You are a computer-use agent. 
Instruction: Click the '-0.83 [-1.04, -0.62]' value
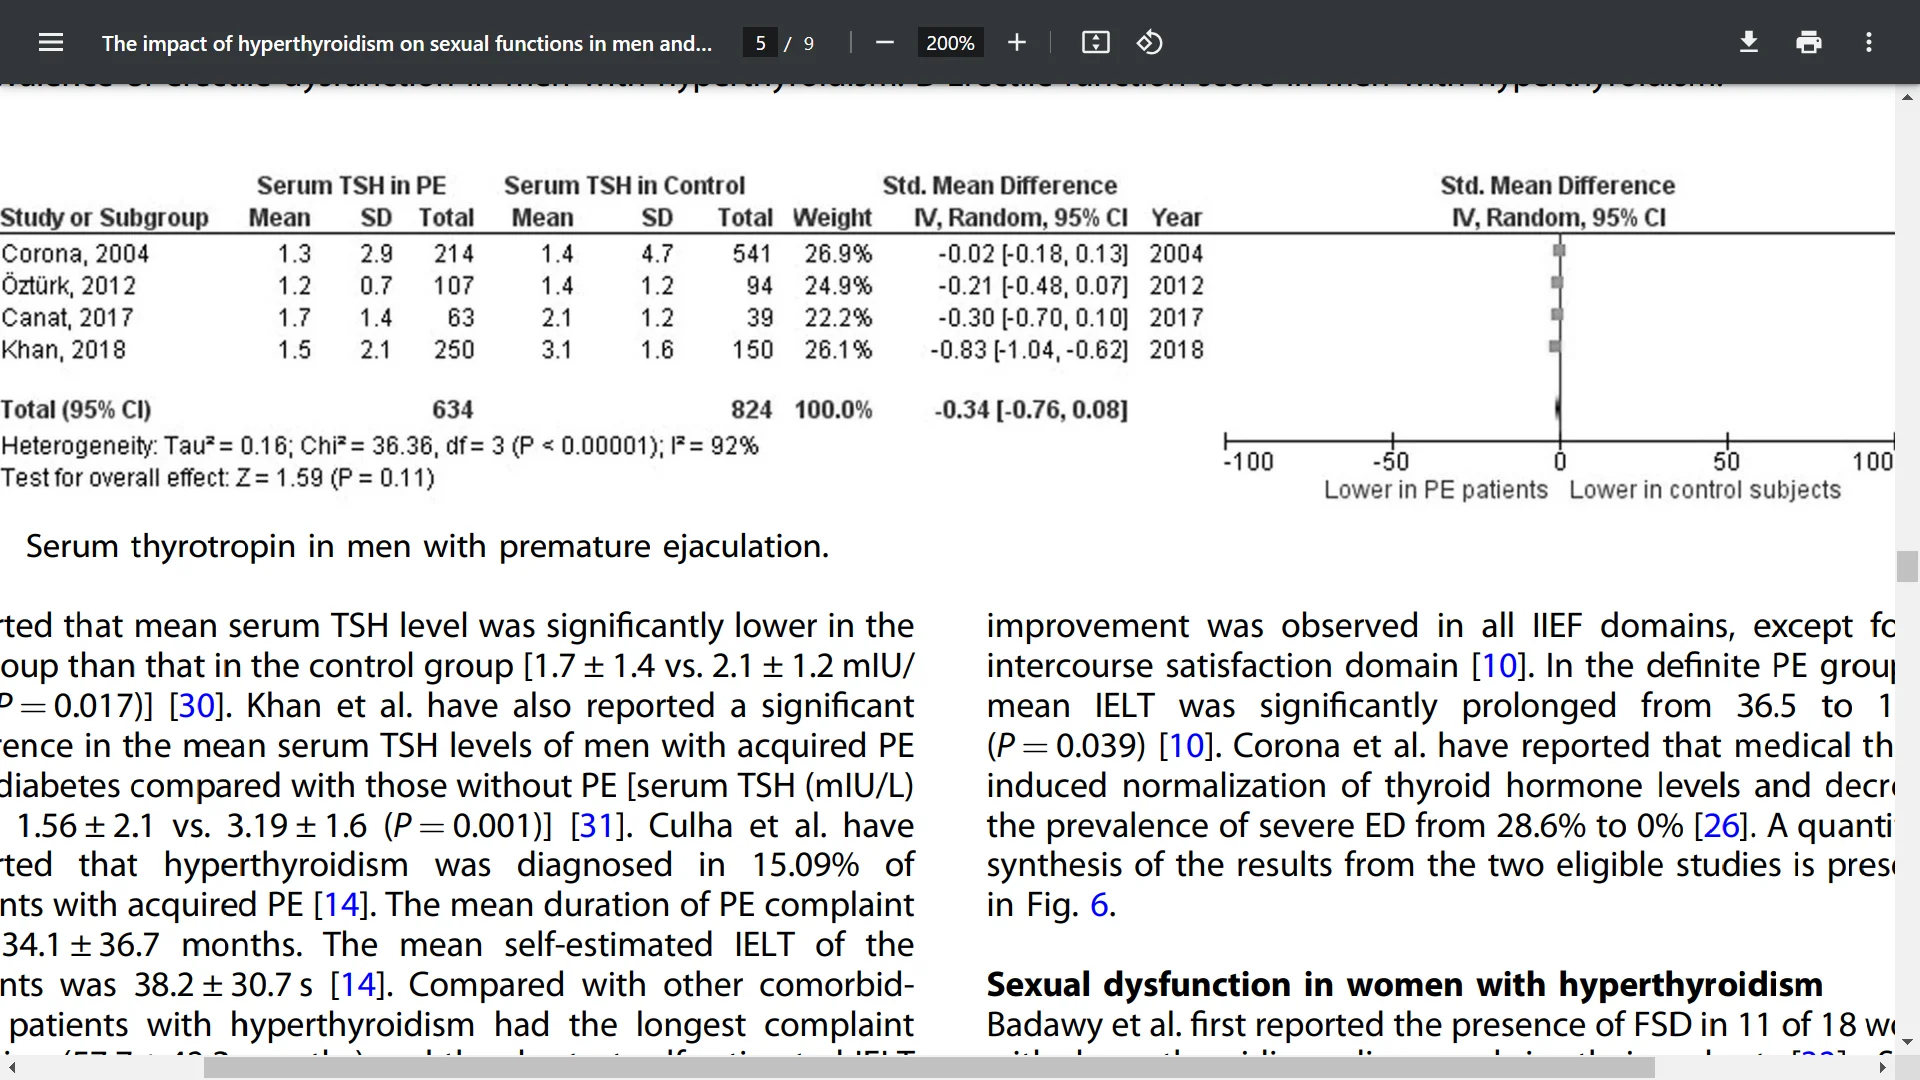click(x=1029, y=350)
